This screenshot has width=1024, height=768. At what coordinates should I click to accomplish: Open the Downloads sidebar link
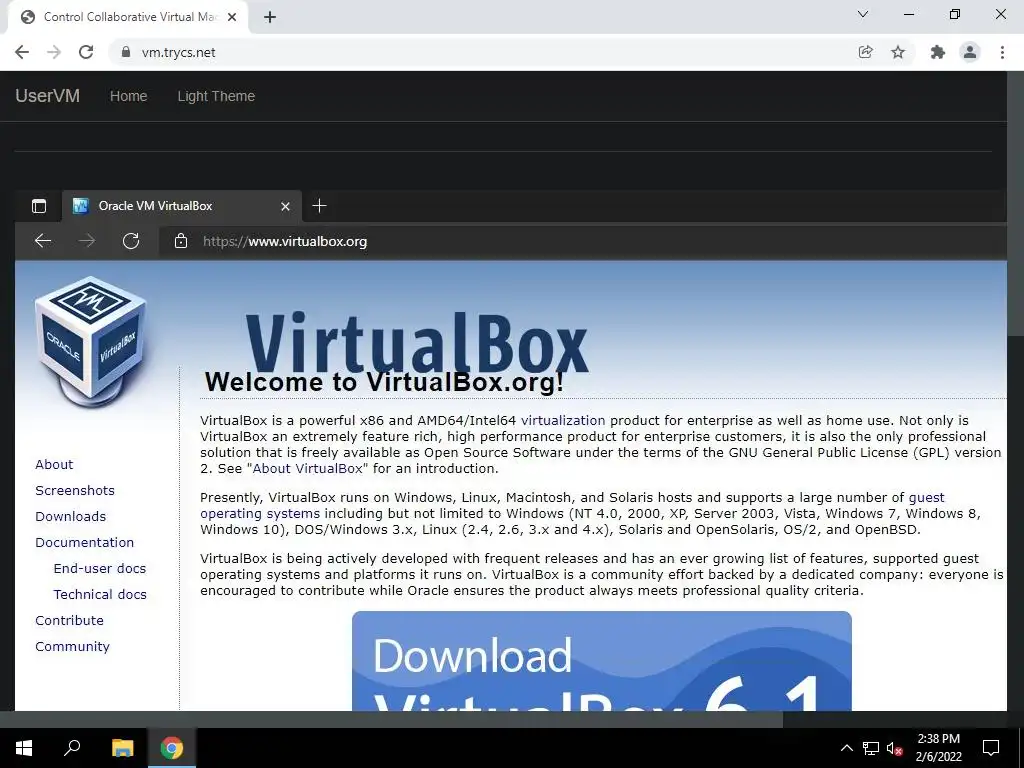(x=71, y=517)
